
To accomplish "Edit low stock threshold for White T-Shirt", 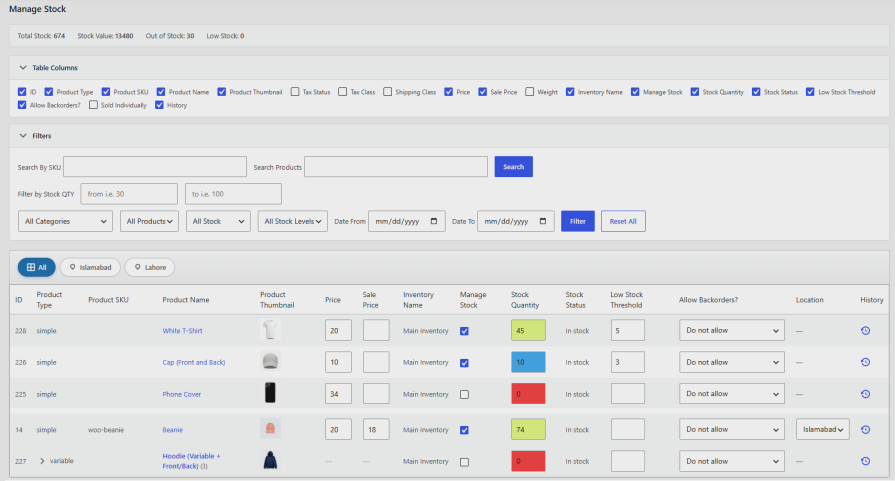I will 628,330.
